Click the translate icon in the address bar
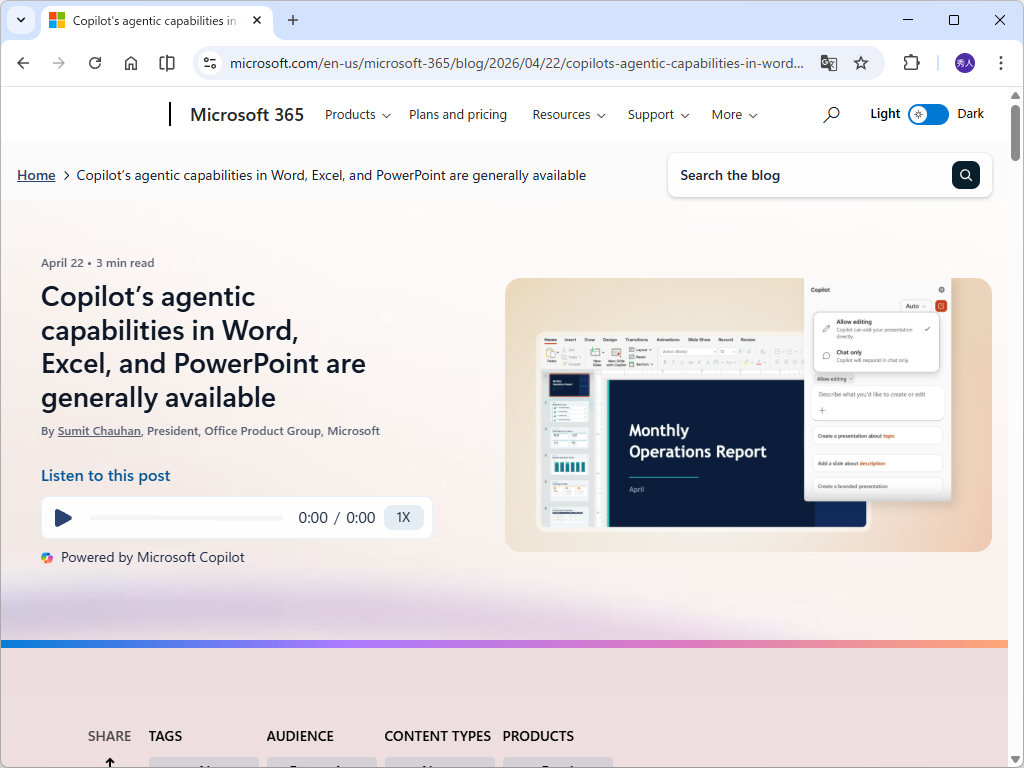This screenshot has height=768, width=1024. (x=829, y=62)
